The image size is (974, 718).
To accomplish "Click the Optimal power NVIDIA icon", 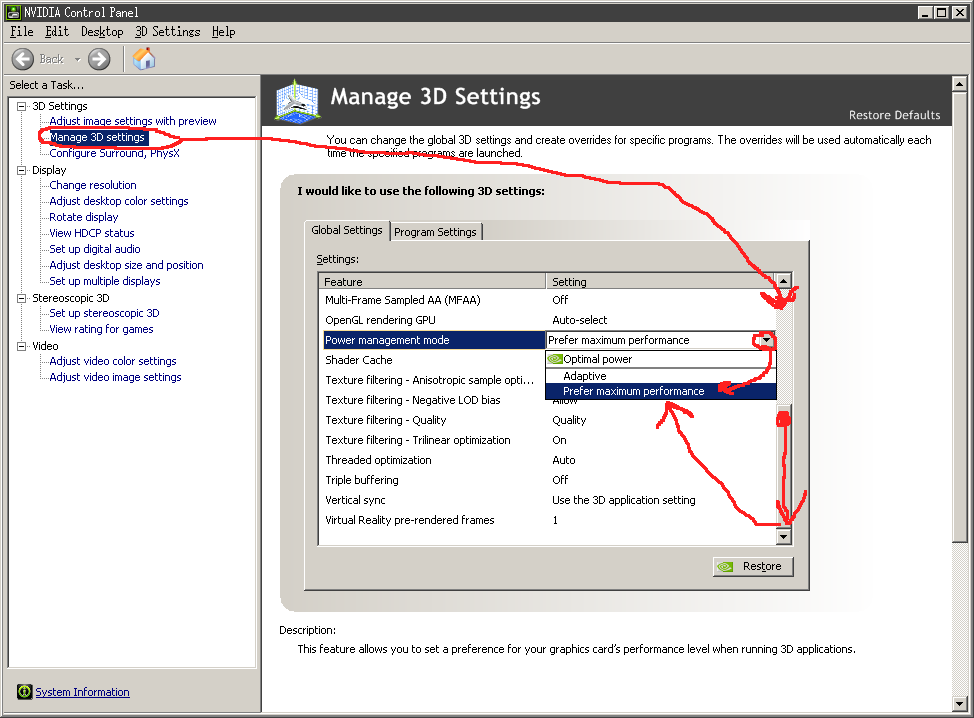I will (x=555, y=359).
